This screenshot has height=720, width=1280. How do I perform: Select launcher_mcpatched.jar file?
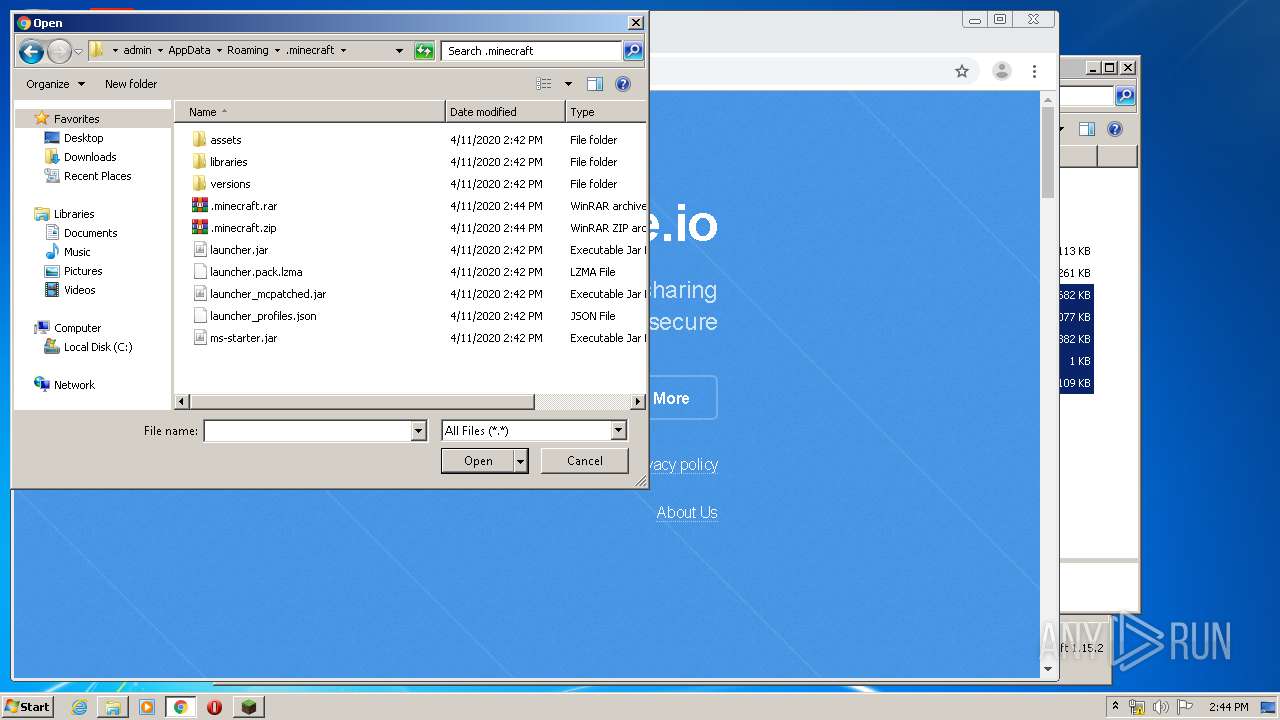(x=268, y=294)
